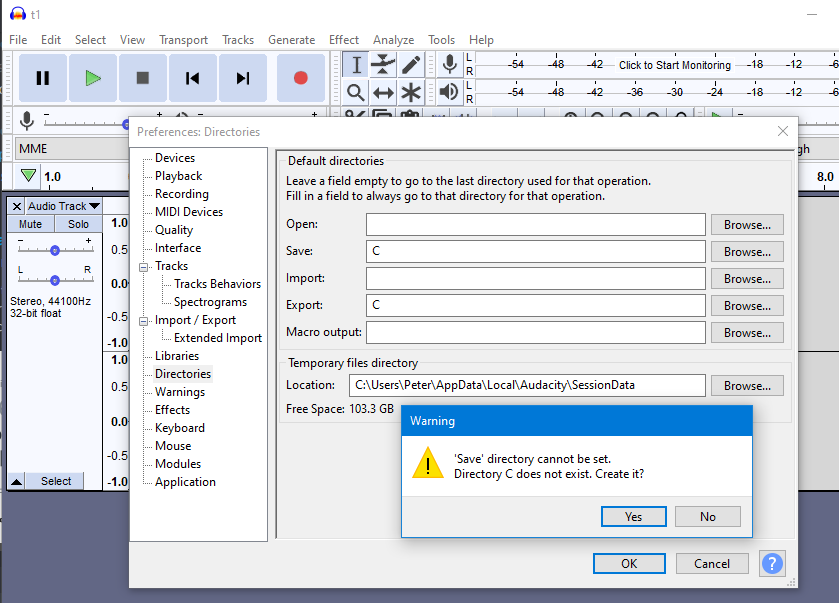This screenshot has width=839, height=603.
Task: Start recording with the red Record button
Action: point(301,78)
